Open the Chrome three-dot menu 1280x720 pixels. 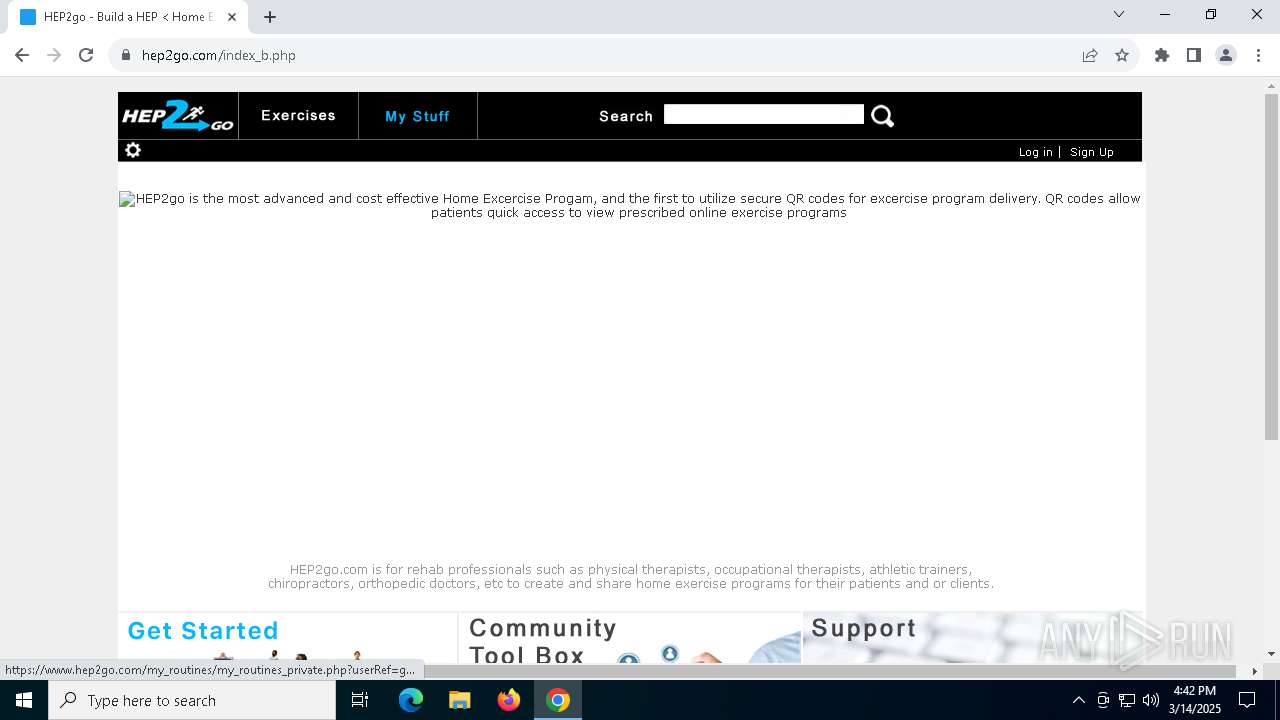(1258, 55)
